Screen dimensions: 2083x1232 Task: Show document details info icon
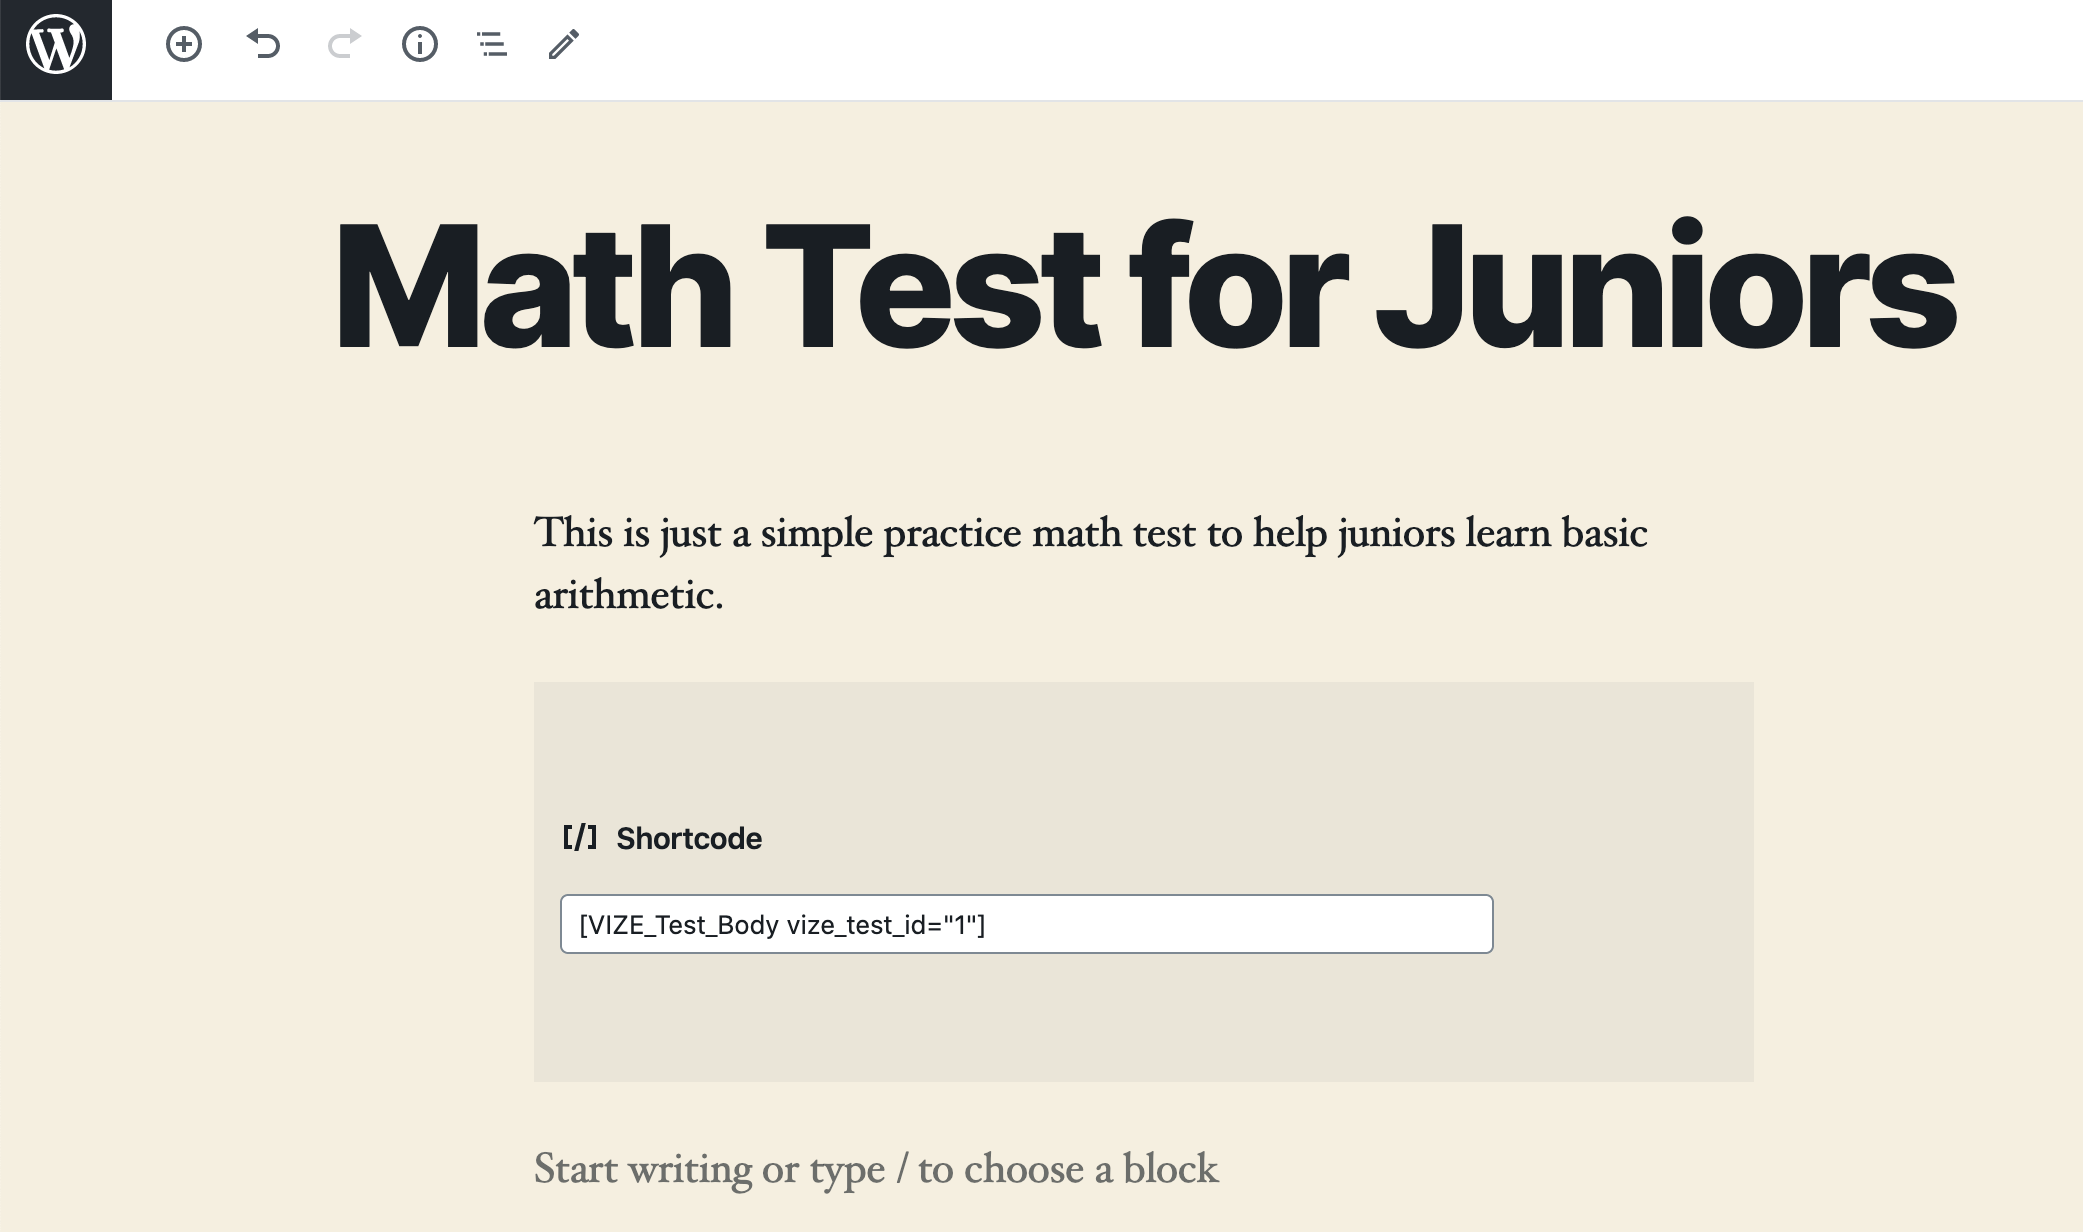point(420,45)
